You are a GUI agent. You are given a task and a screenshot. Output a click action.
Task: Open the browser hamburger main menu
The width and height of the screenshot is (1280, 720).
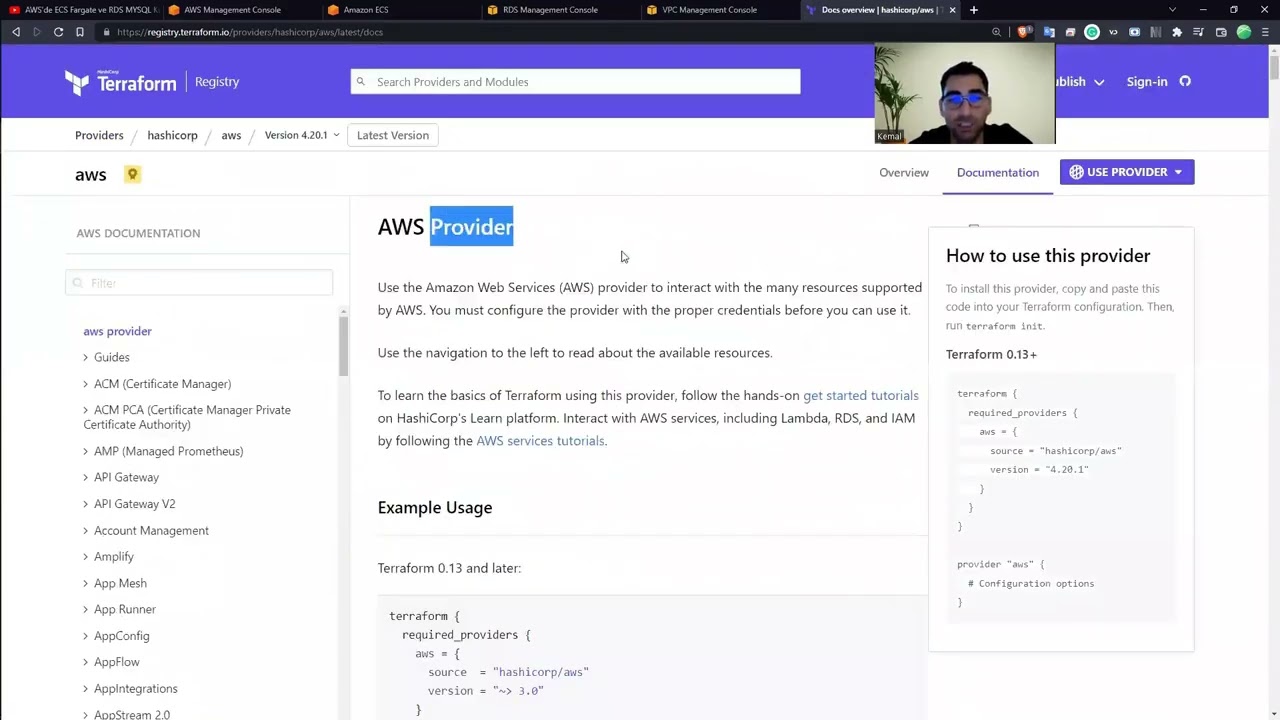1265,32
